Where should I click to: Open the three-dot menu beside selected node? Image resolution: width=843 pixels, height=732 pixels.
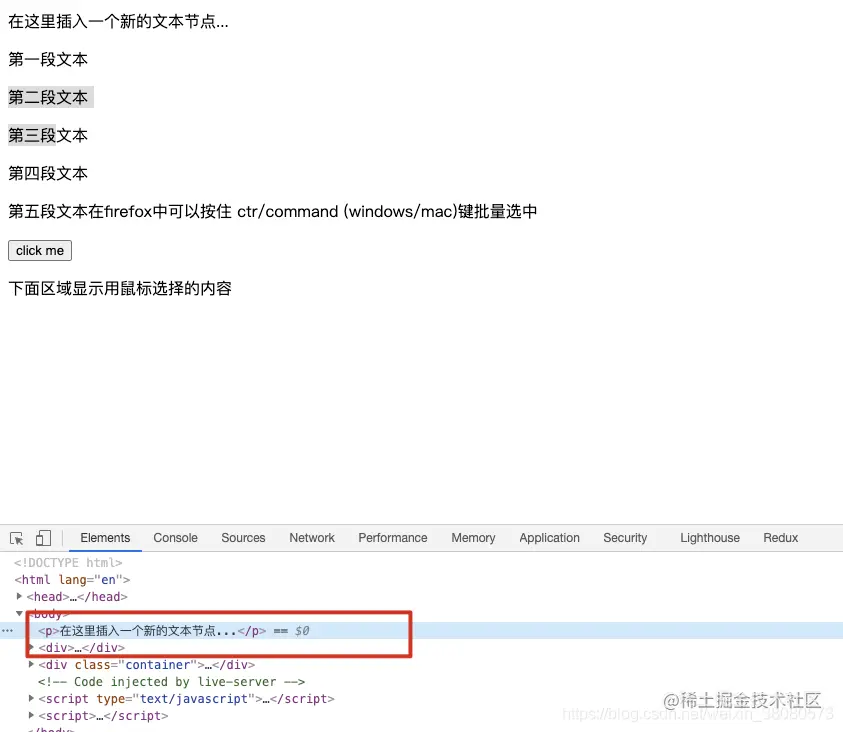pyautogui.click(x=7, y=630)
